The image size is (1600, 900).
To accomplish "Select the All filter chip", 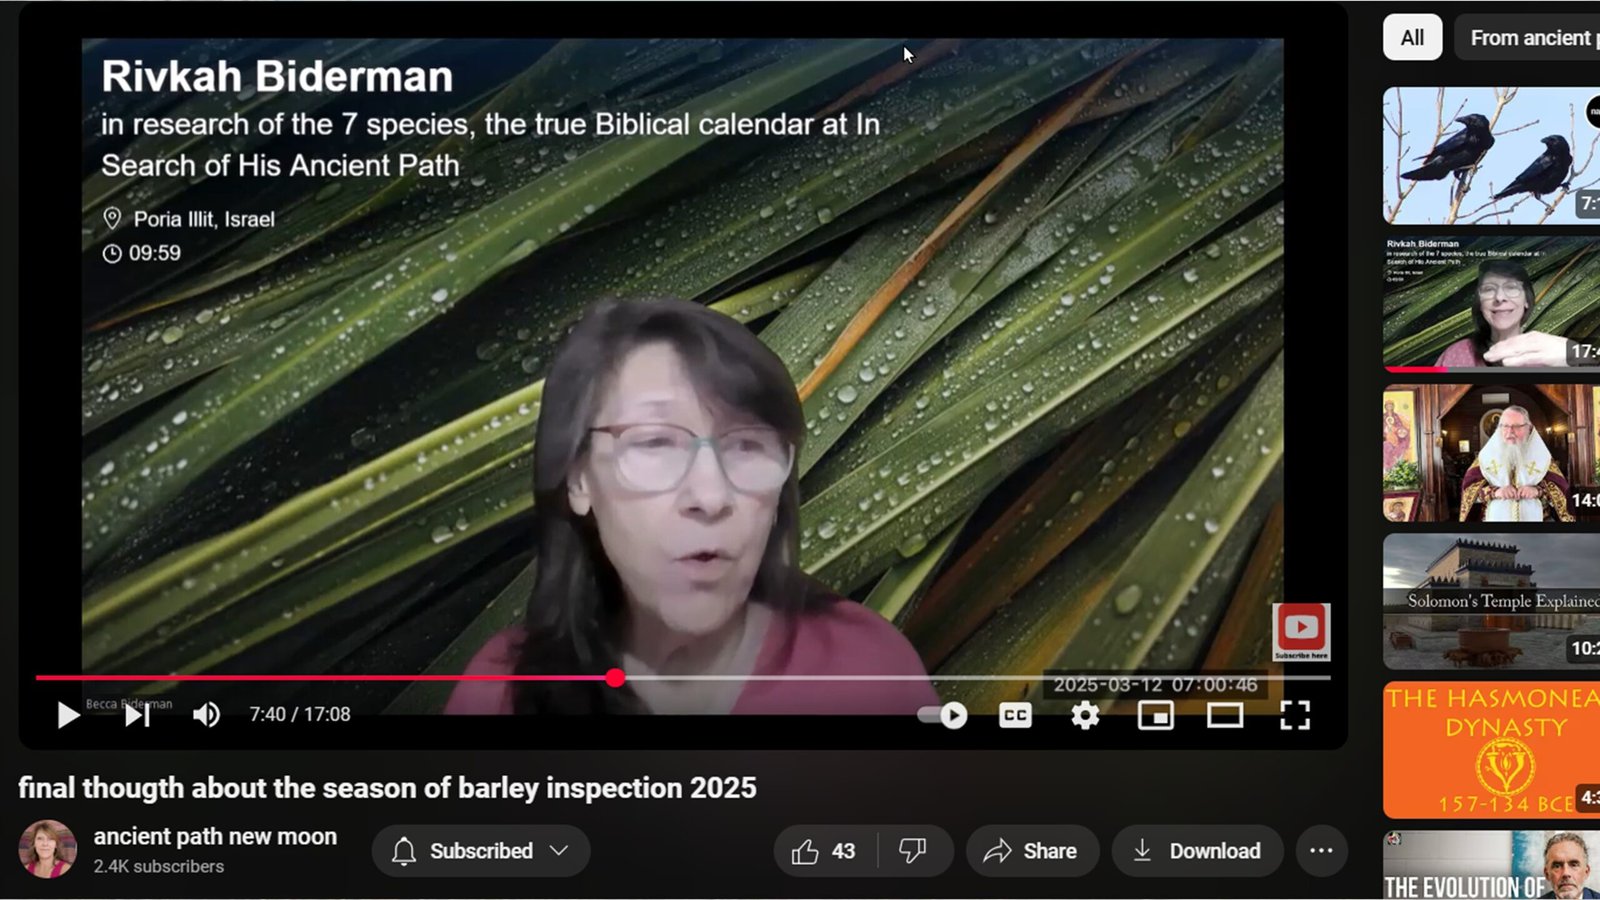I will [x=1412, y=38].
